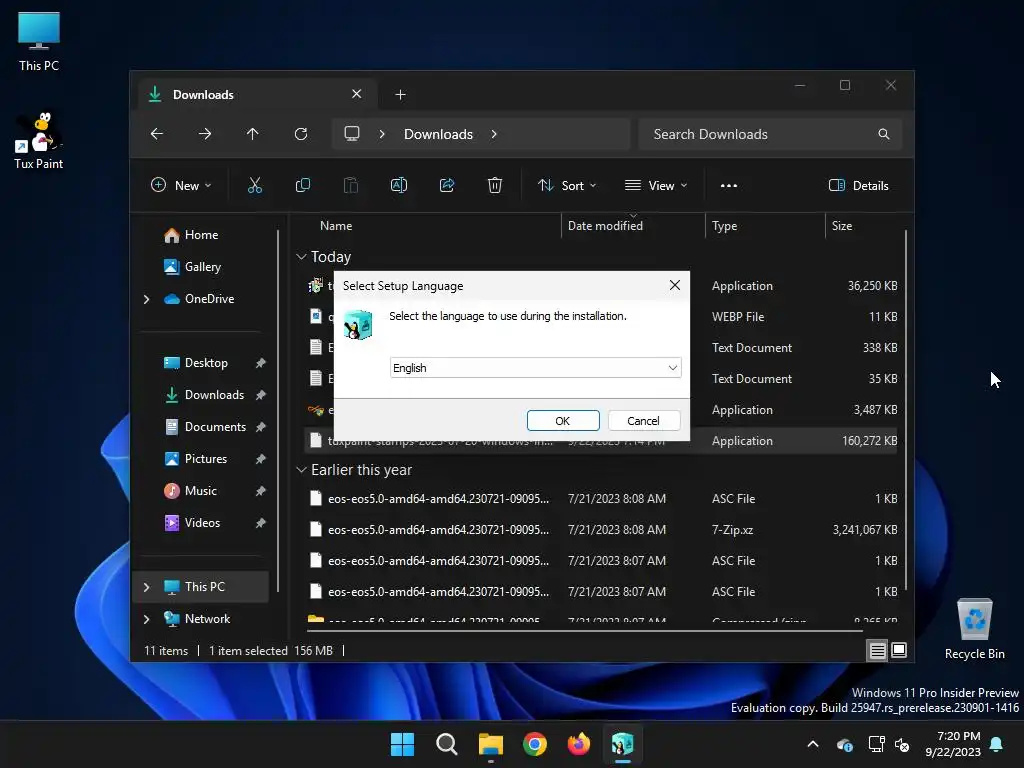Collapse the Earlier this year group
Screen dimensions: 1024x768
pyautogui.click(x=301, y=470)
